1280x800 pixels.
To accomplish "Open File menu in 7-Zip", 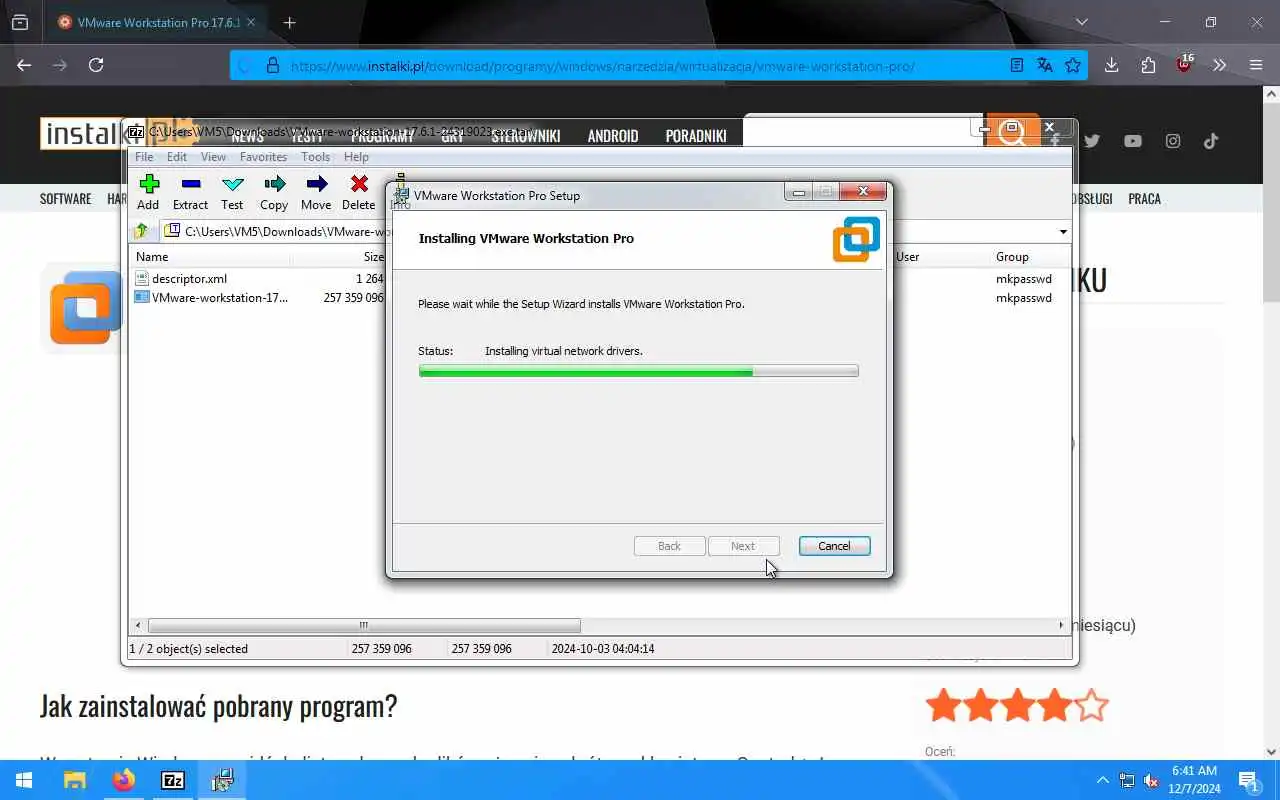I will coord(144,157).
